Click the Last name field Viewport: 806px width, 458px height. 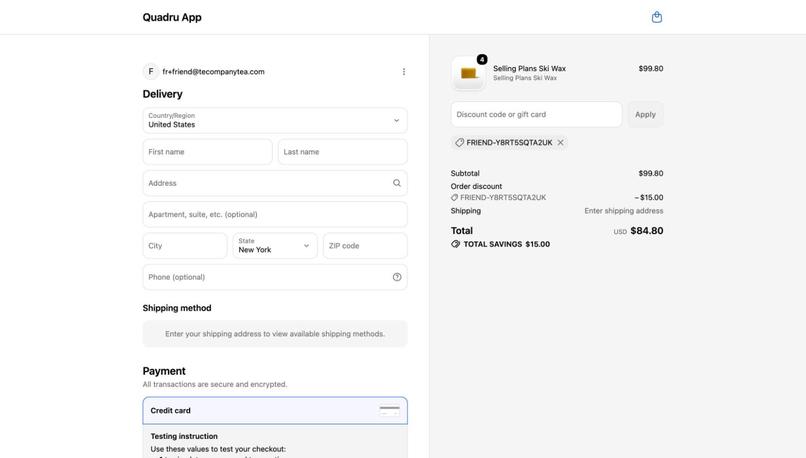pos(343,152)
